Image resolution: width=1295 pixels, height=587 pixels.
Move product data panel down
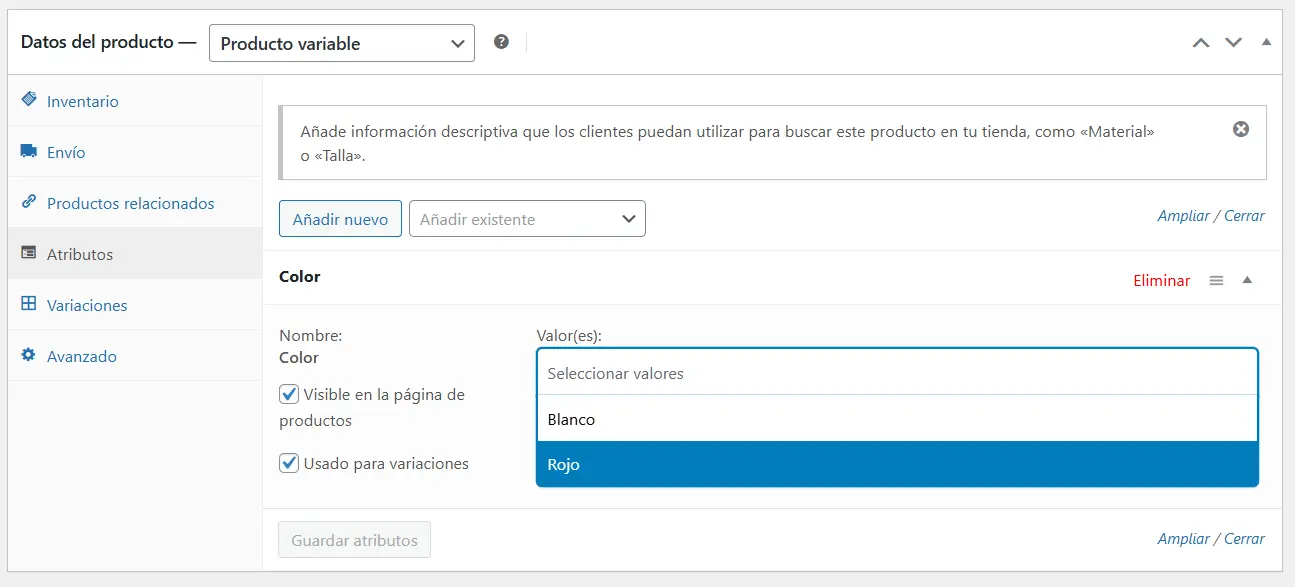pyautogui.click(x=1234, y=43)
